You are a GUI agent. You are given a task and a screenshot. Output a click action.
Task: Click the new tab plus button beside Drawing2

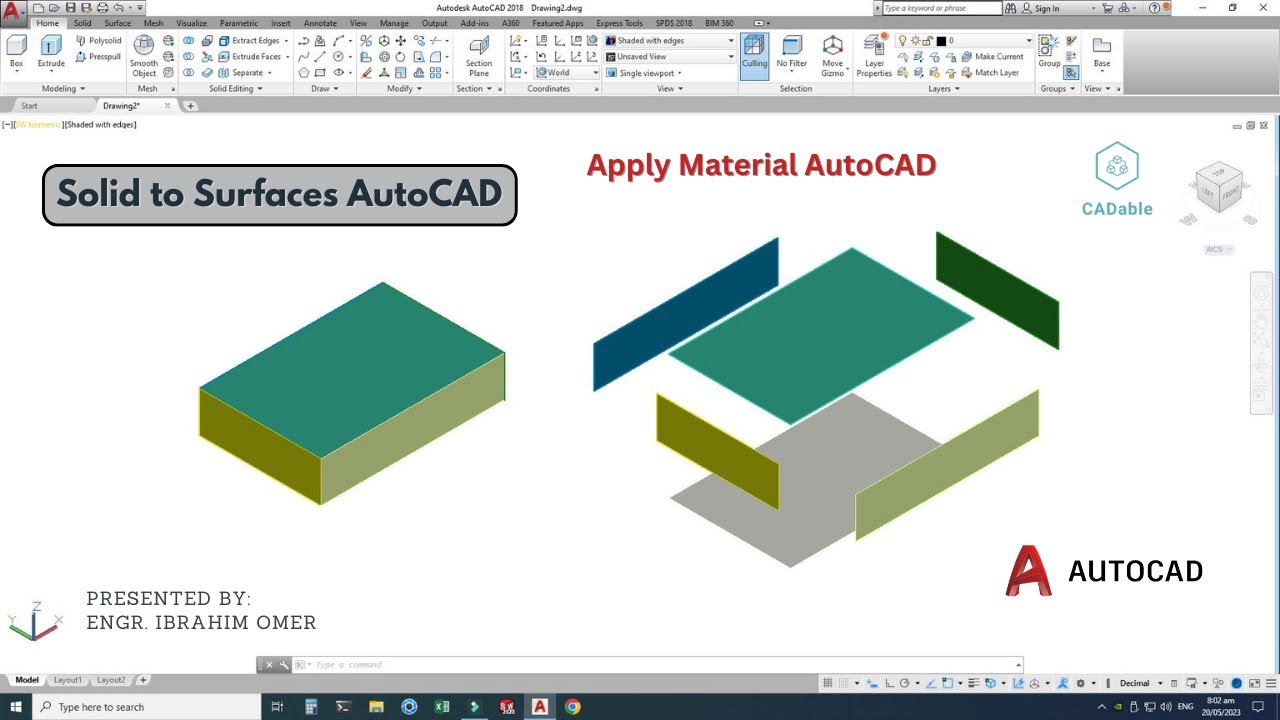190,106
